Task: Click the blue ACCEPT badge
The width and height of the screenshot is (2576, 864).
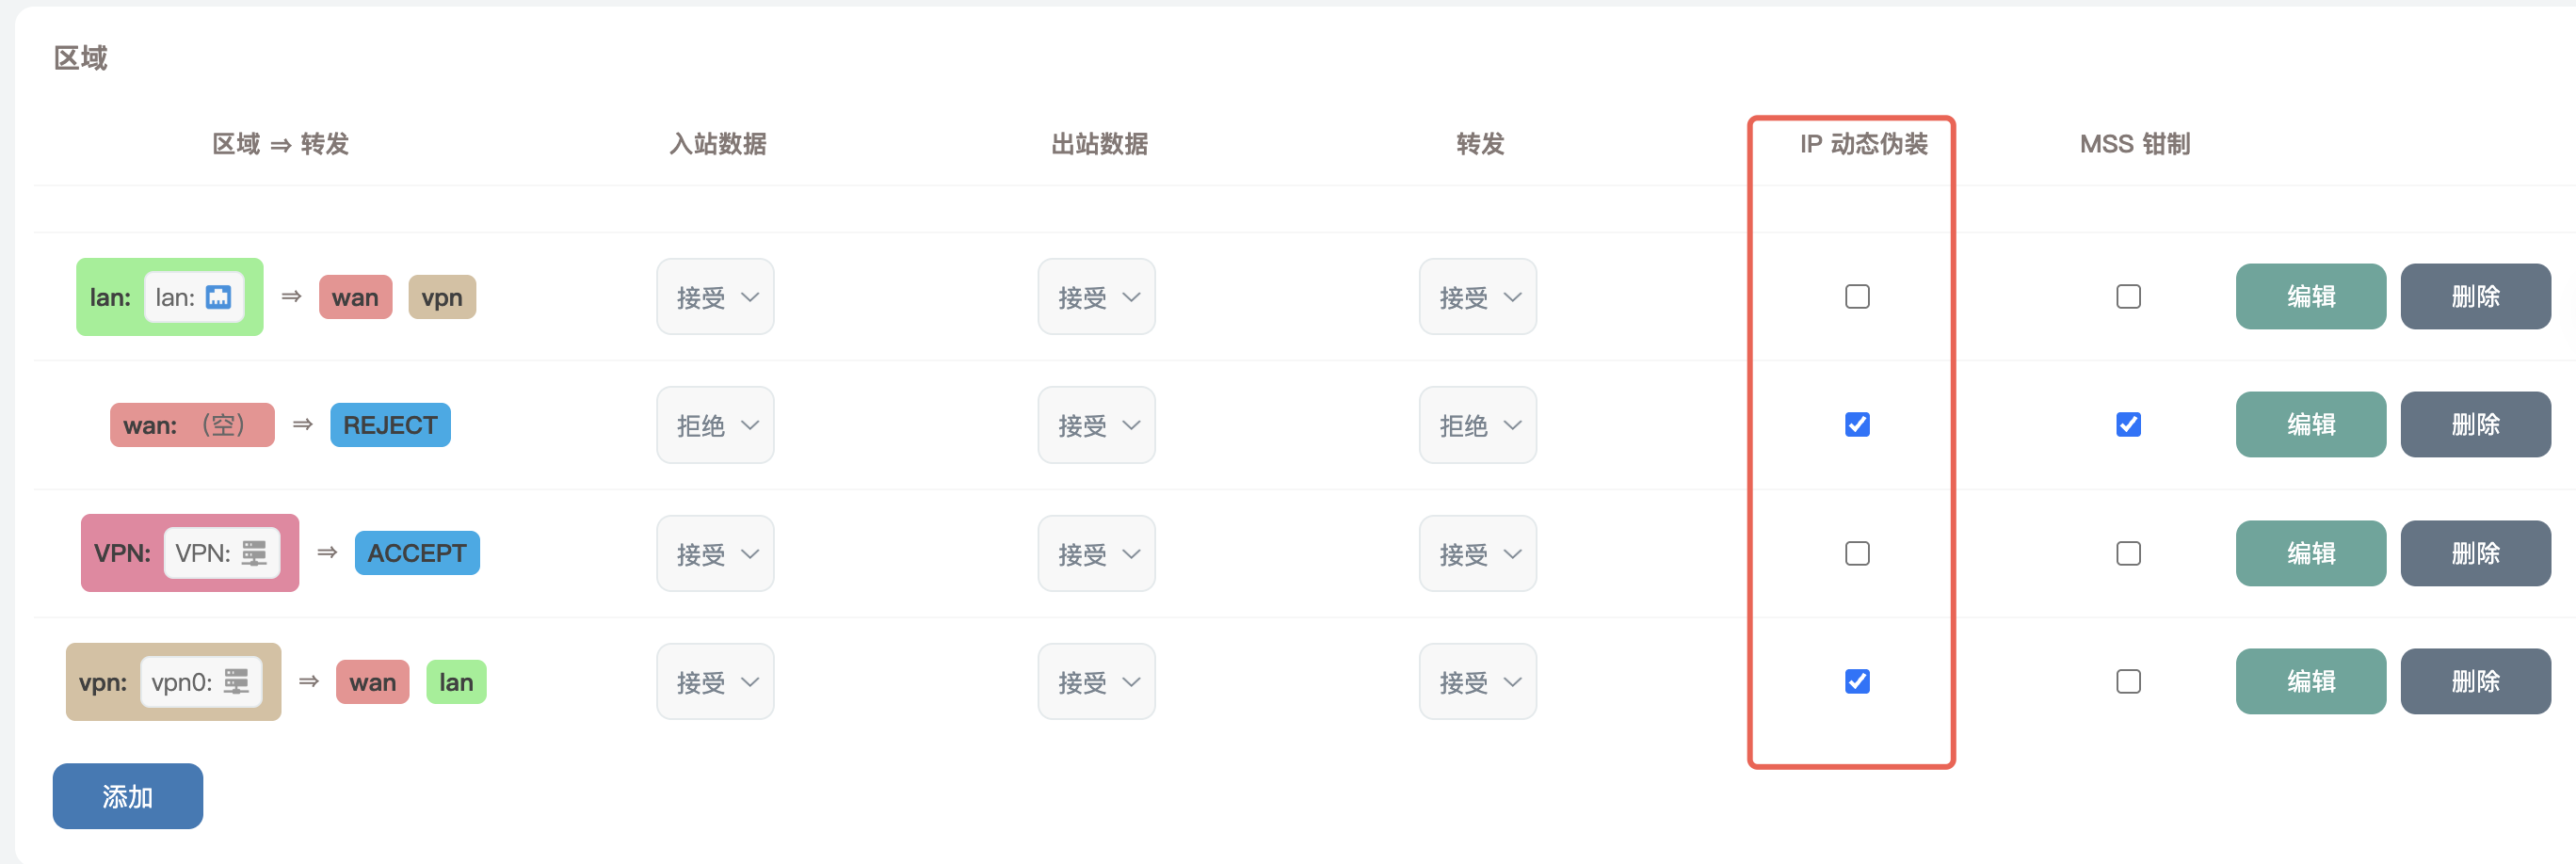Action: click(417, 553)
